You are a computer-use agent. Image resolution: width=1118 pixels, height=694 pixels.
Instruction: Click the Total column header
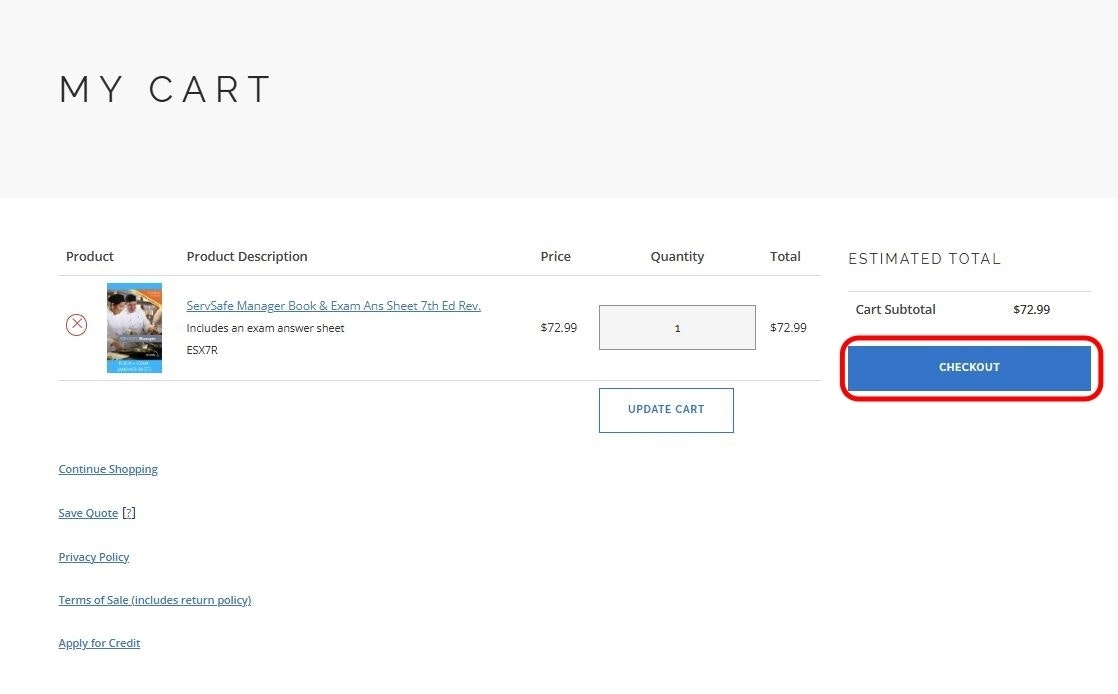785,257
